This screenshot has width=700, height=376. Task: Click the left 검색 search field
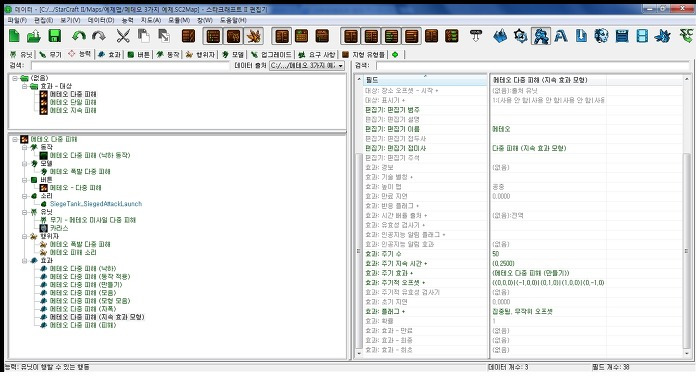click(x=129, y=66)
